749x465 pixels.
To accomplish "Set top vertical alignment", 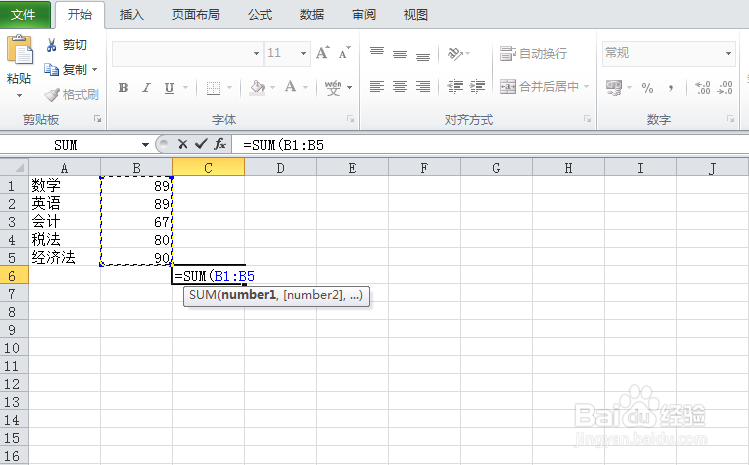I will pos(377,53).
